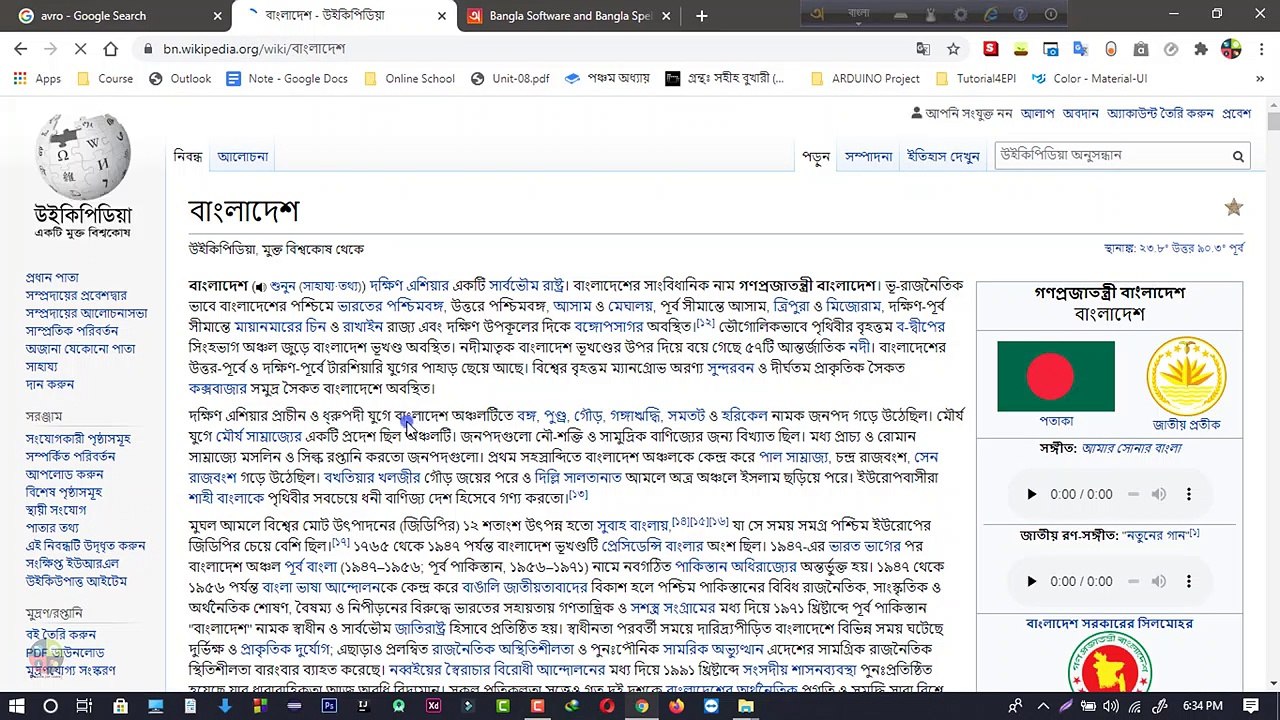The image size is (1280, 720).
Task: Open প্রধান পাতা sidebar link
Action: coord(52,277)
